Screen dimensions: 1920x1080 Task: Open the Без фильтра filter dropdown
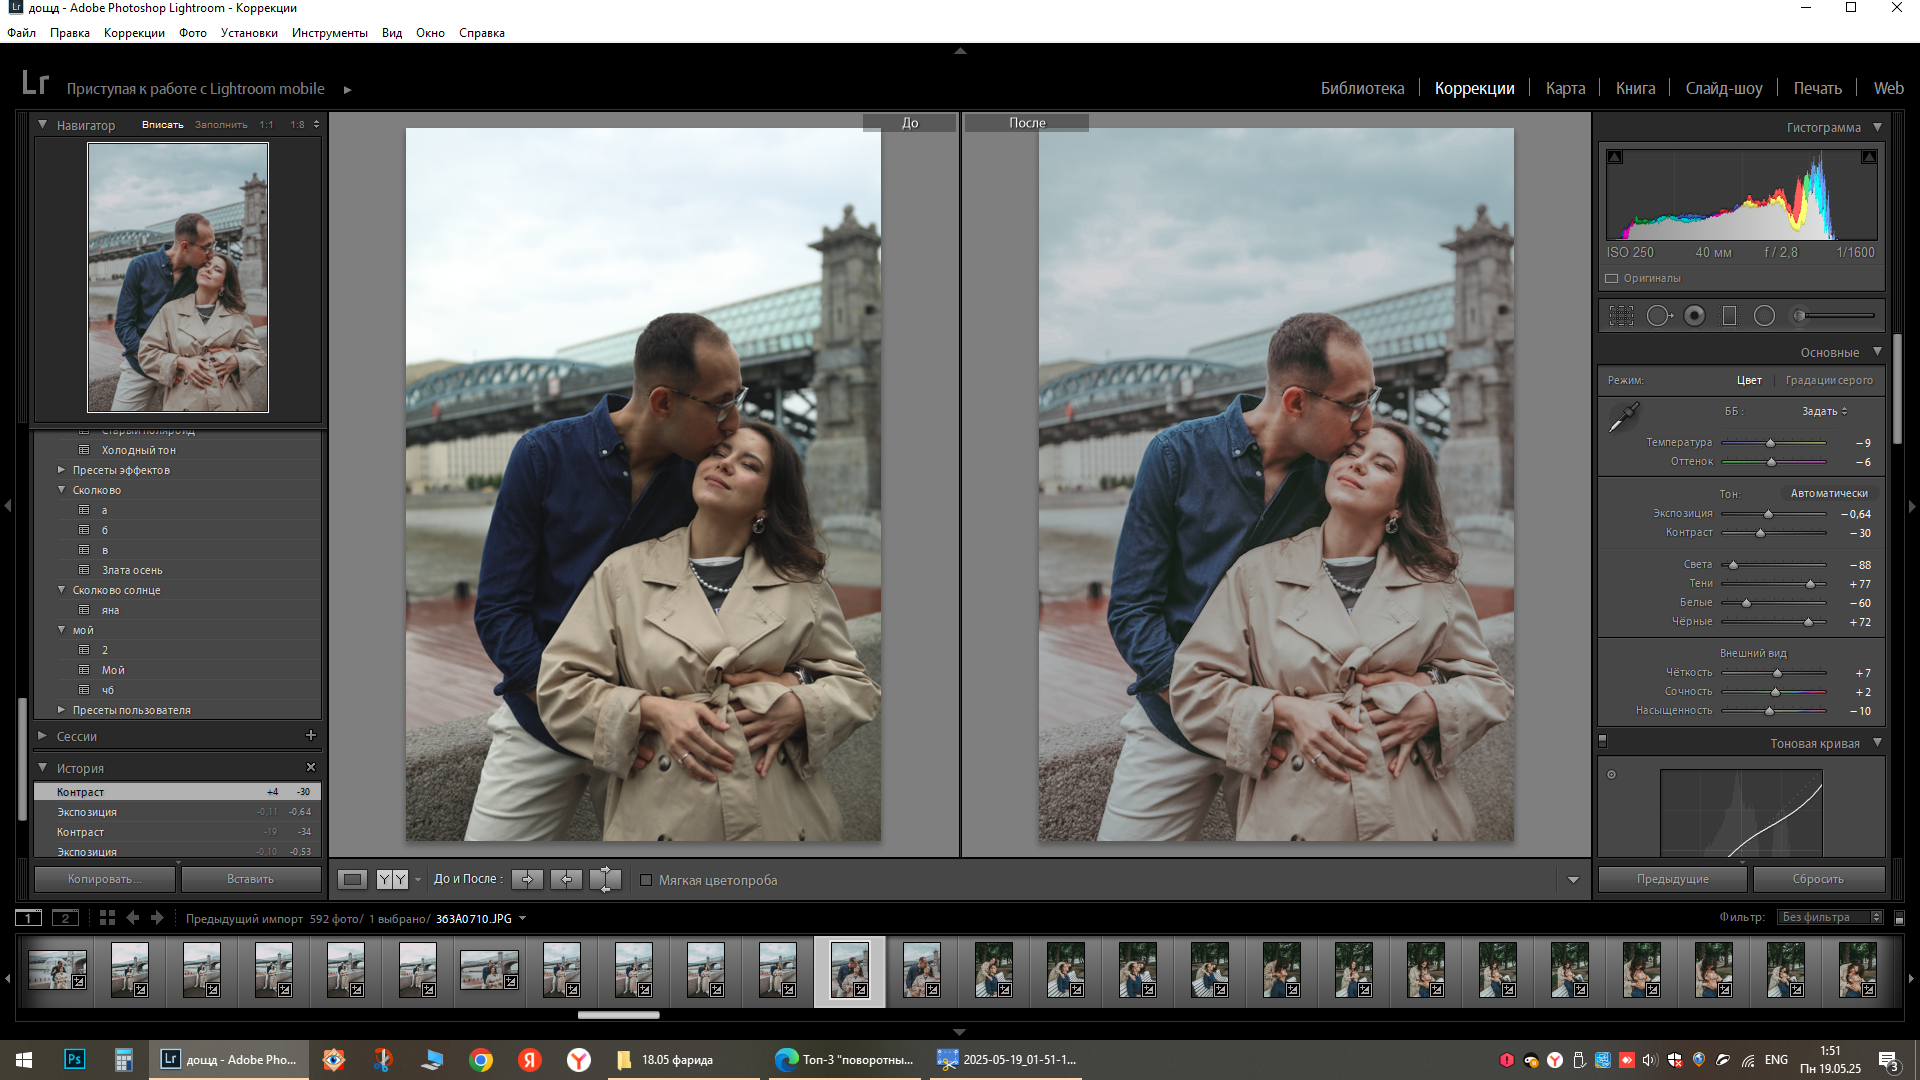click(1829, 917)
